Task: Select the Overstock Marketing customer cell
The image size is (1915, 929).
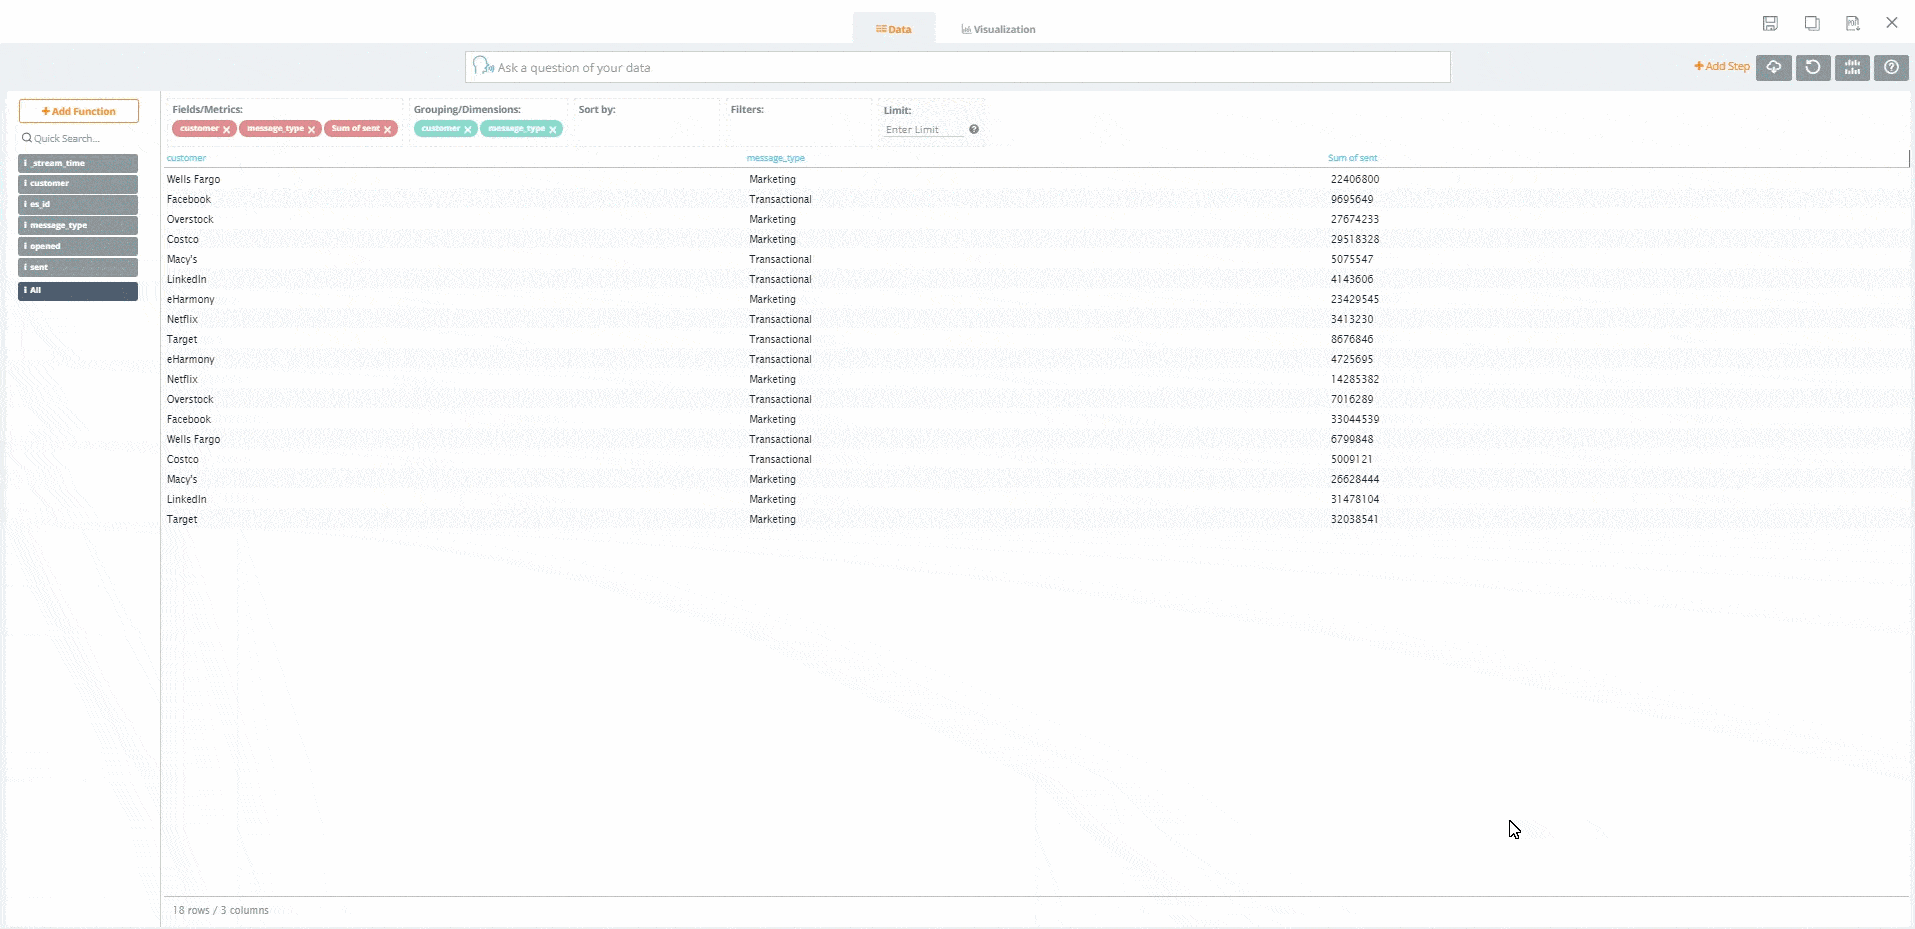Action: 190,219
